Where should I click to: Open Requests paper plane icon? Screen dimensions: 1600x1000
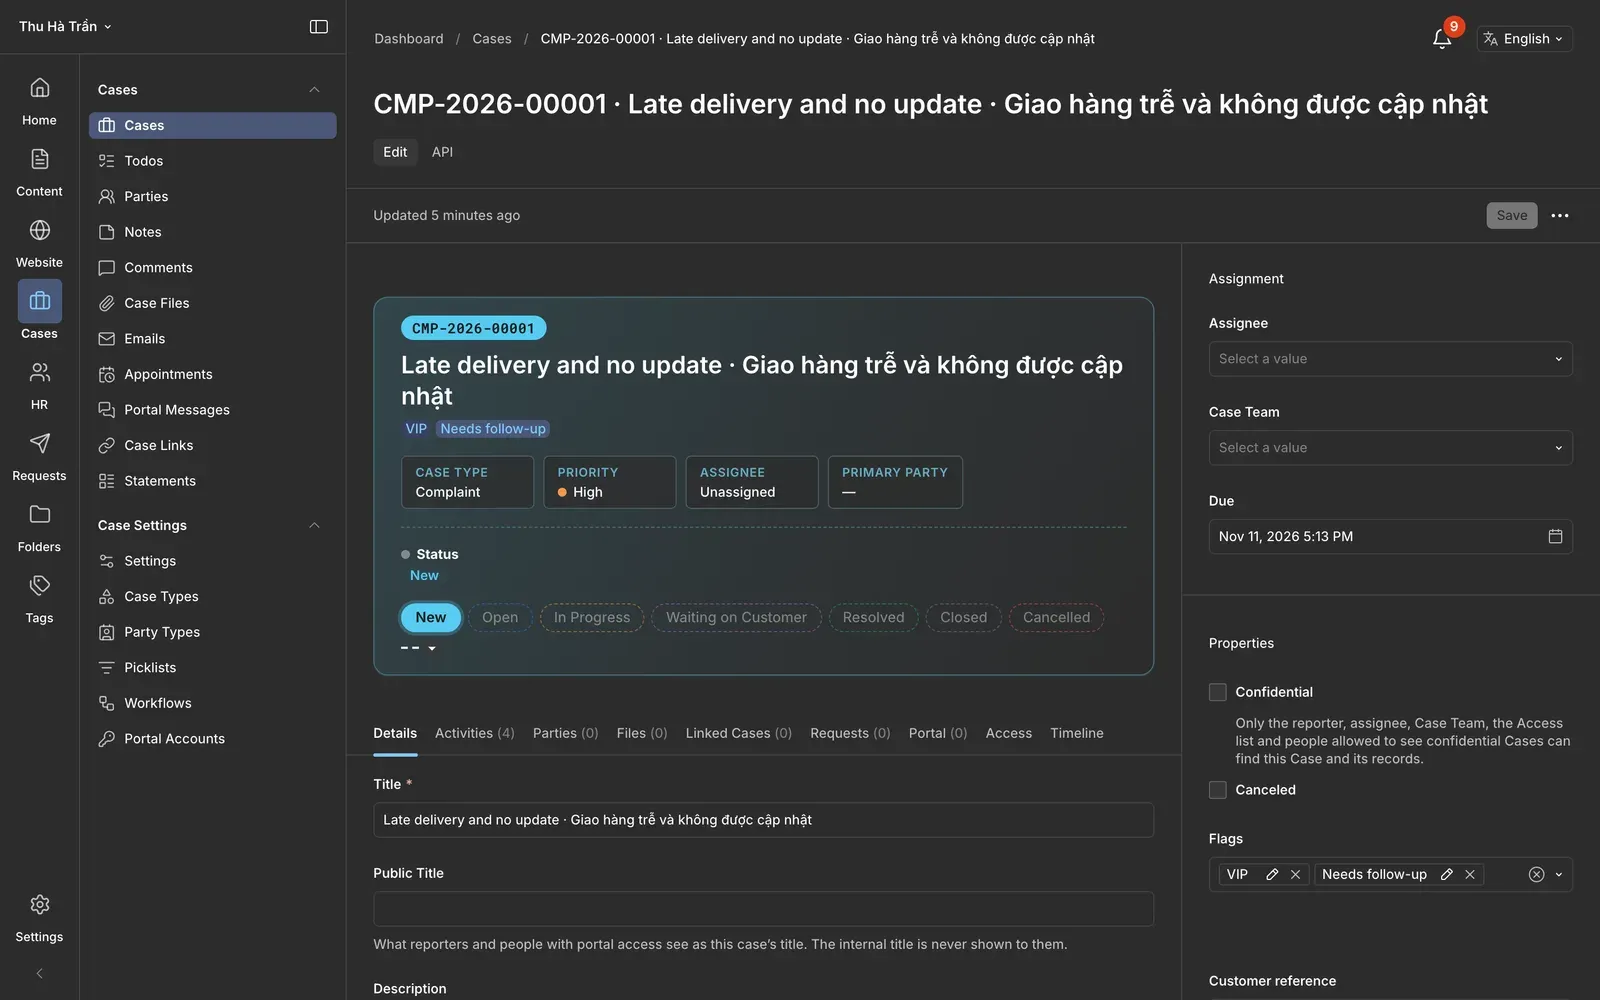40,443
